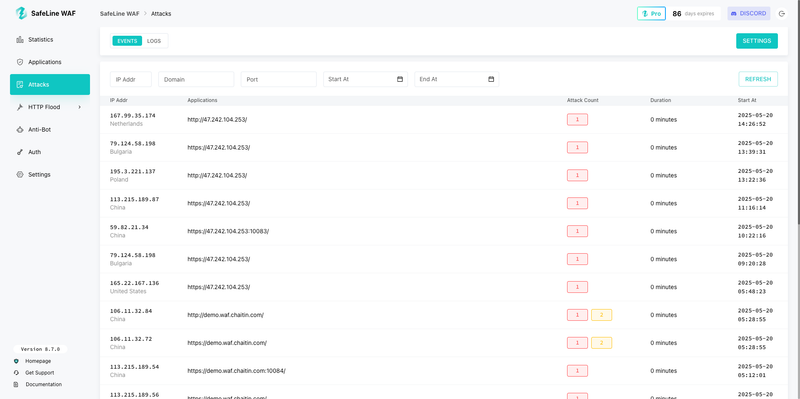Open the Start At date picker
Viewport: 800px width, 399px height.
click(x=365, y=79)
